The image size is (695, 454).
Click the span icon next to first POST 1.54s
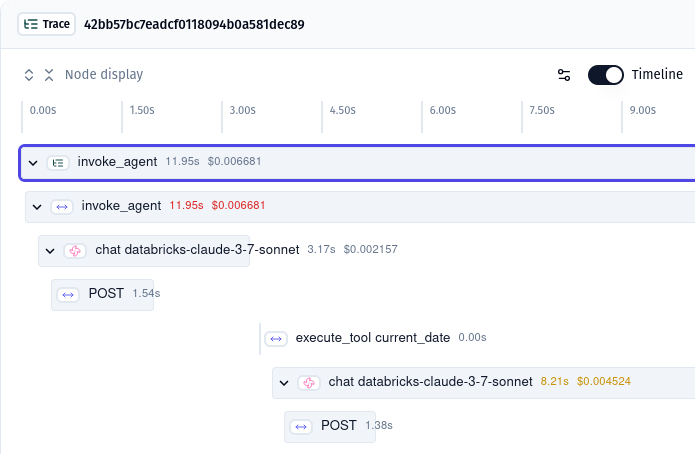pos(69,294)
